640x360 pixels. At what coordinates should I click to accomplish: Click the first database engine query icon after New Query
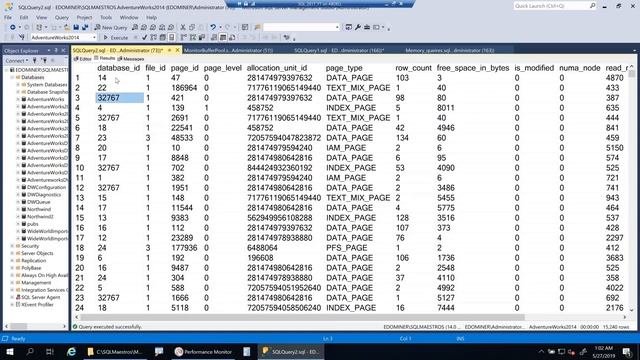pyautogui.click(x=135, y=27)
